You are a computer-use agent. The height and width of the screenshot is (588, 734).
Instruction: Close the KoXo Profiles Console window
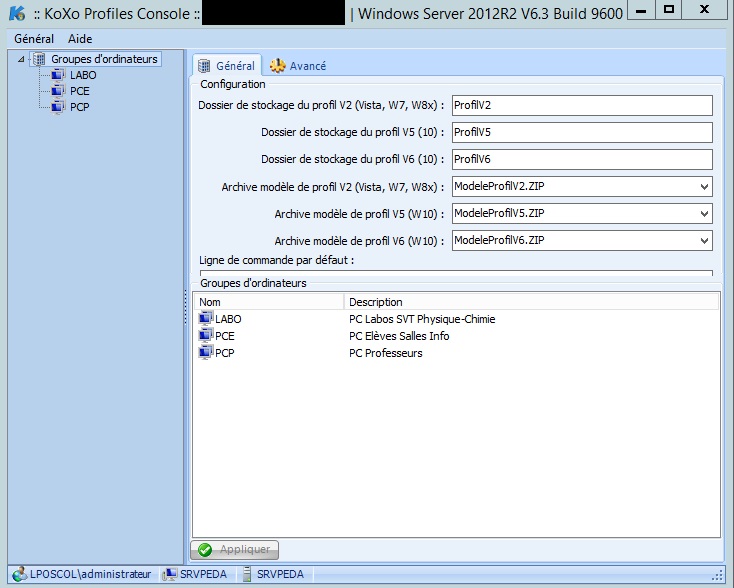[704, 9]
